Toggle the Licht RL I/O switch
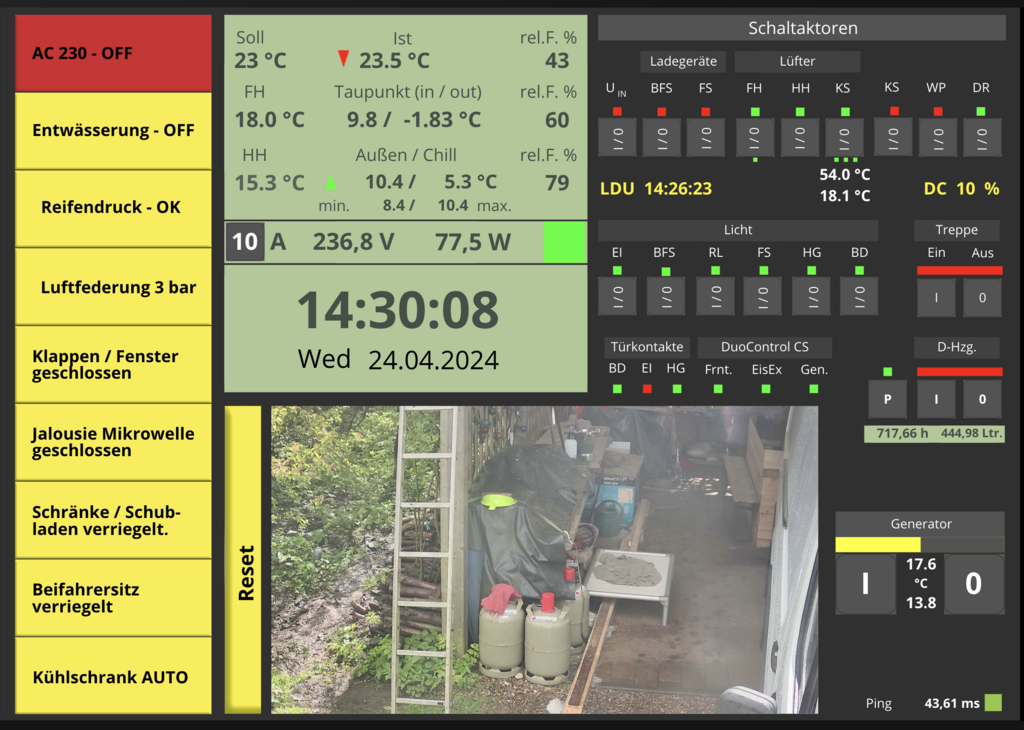This screenshot has height=730, width=1024. point(715,296)
